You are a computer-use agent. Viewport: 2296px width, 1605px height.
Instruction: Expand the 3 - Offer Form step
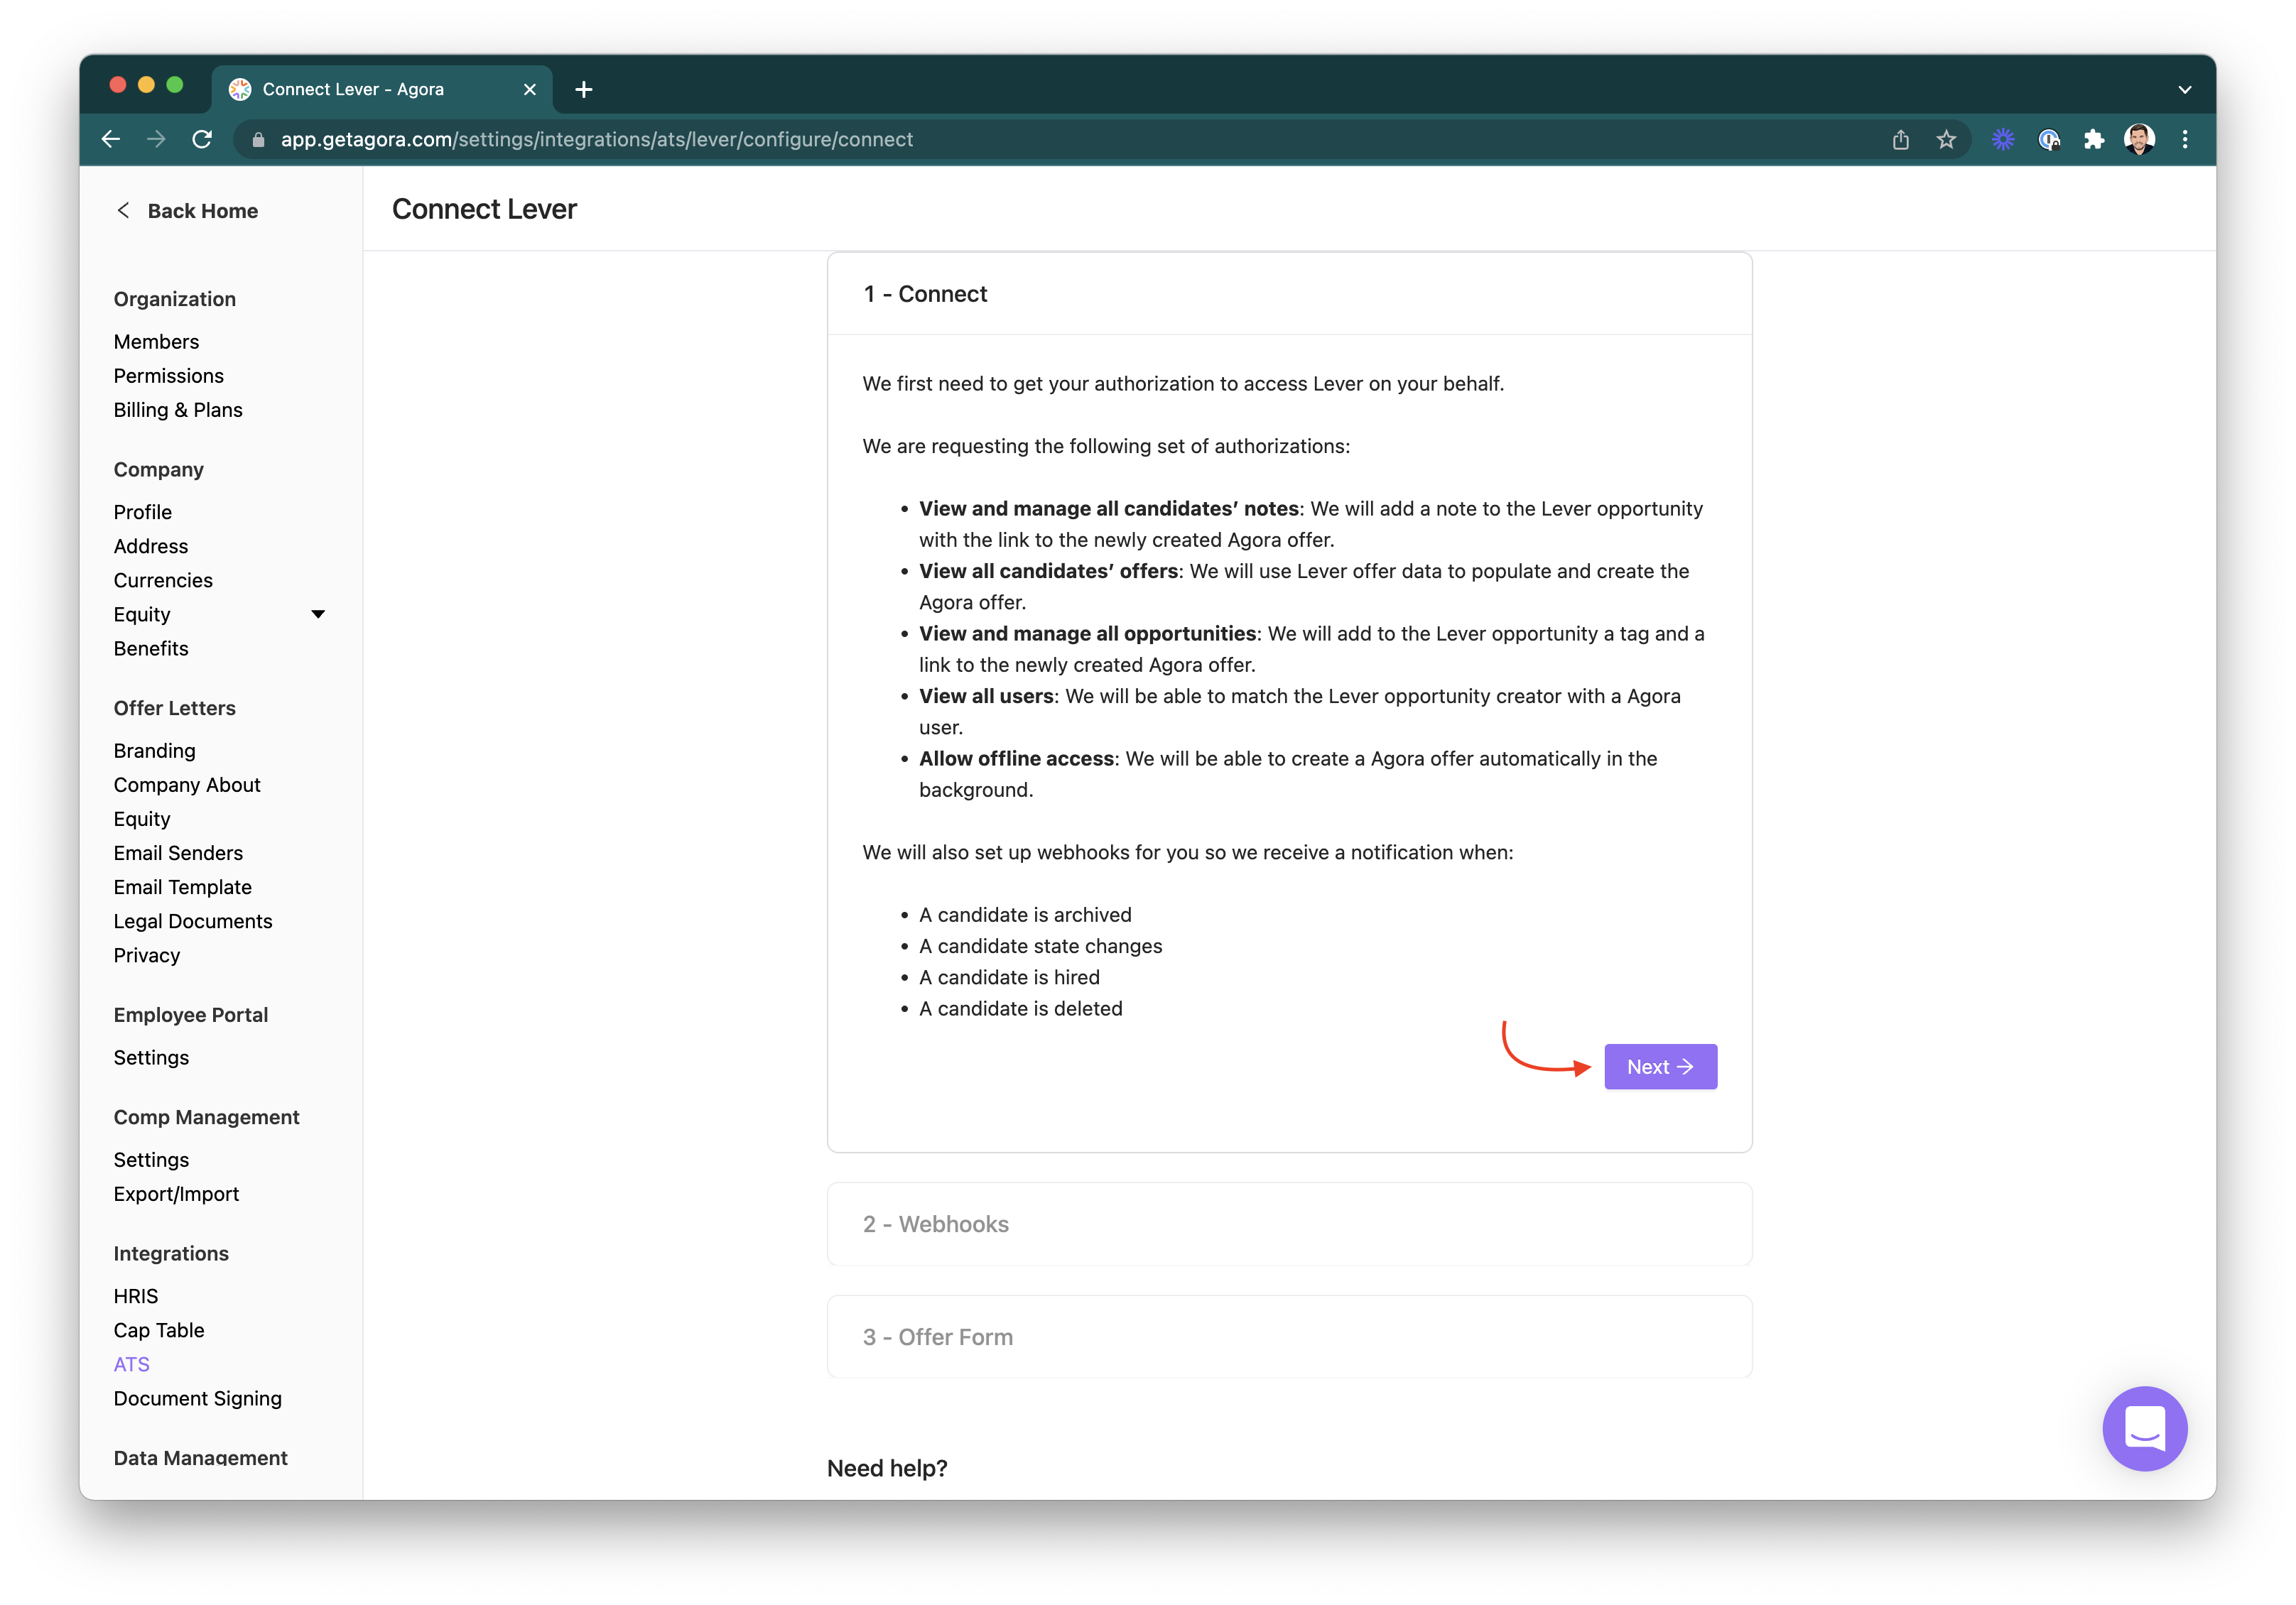1289,1336
